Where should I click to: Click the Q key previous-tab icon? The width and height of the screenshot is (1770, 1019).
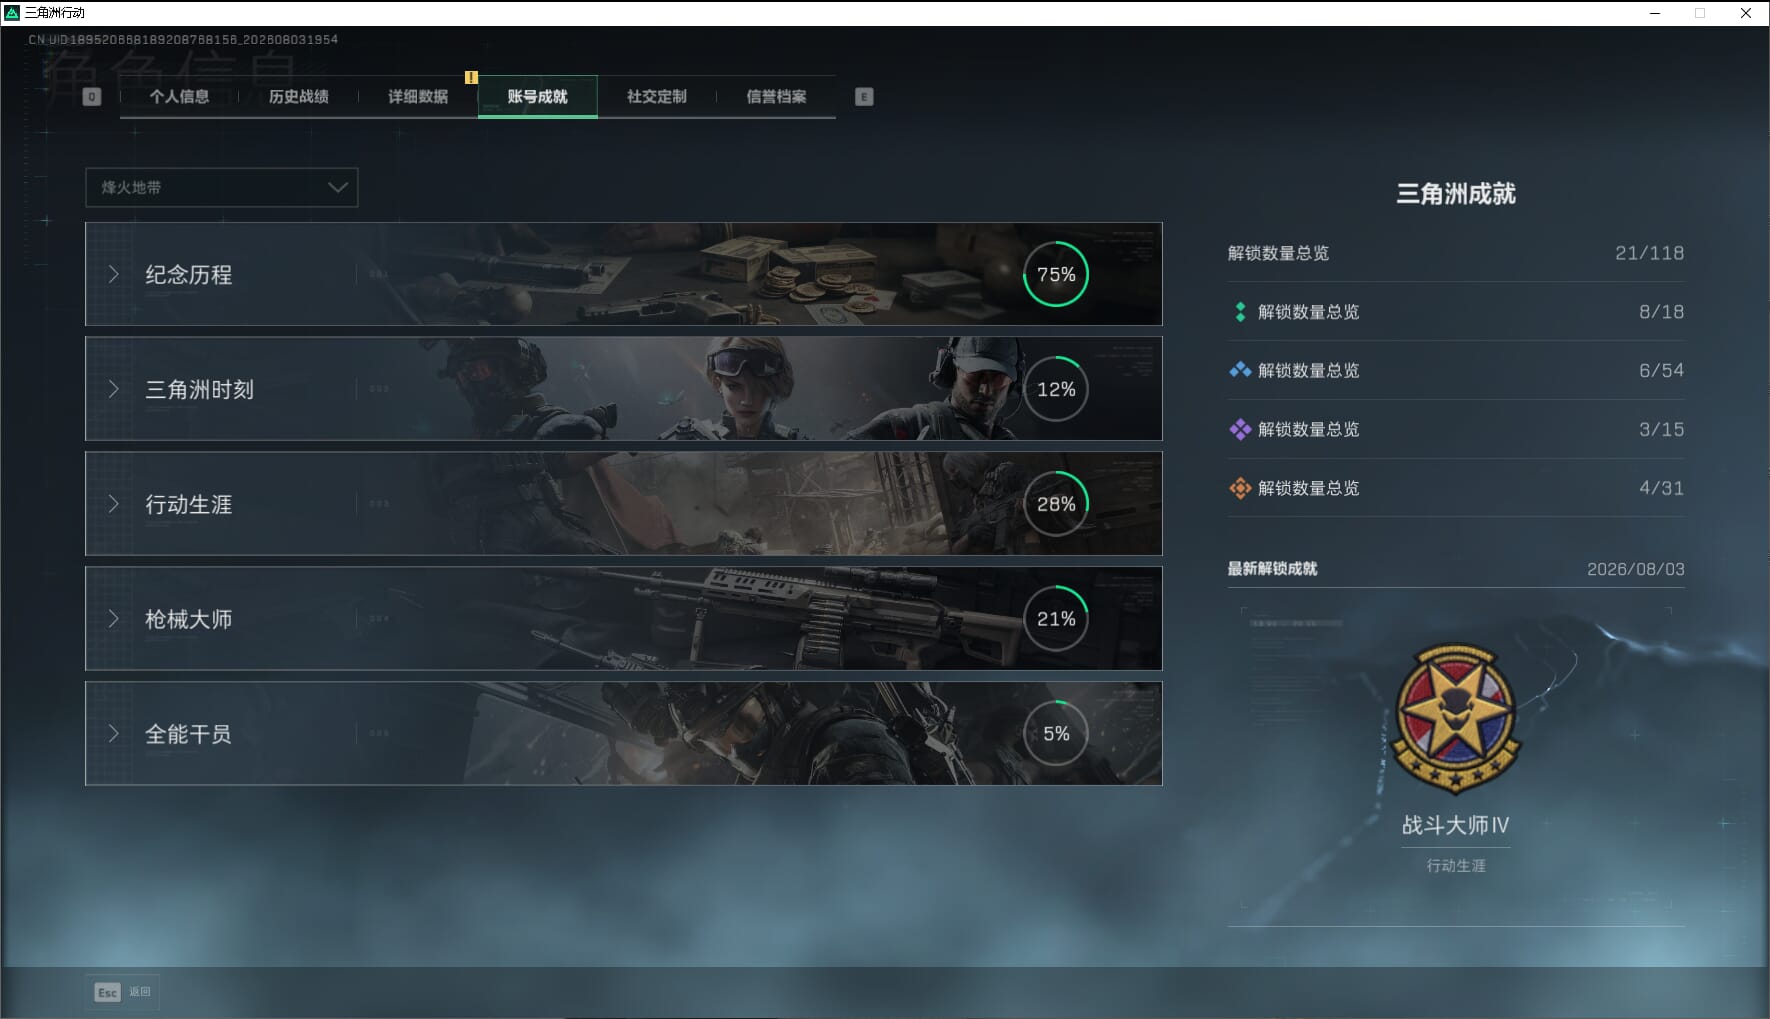(x=92, y=97)
